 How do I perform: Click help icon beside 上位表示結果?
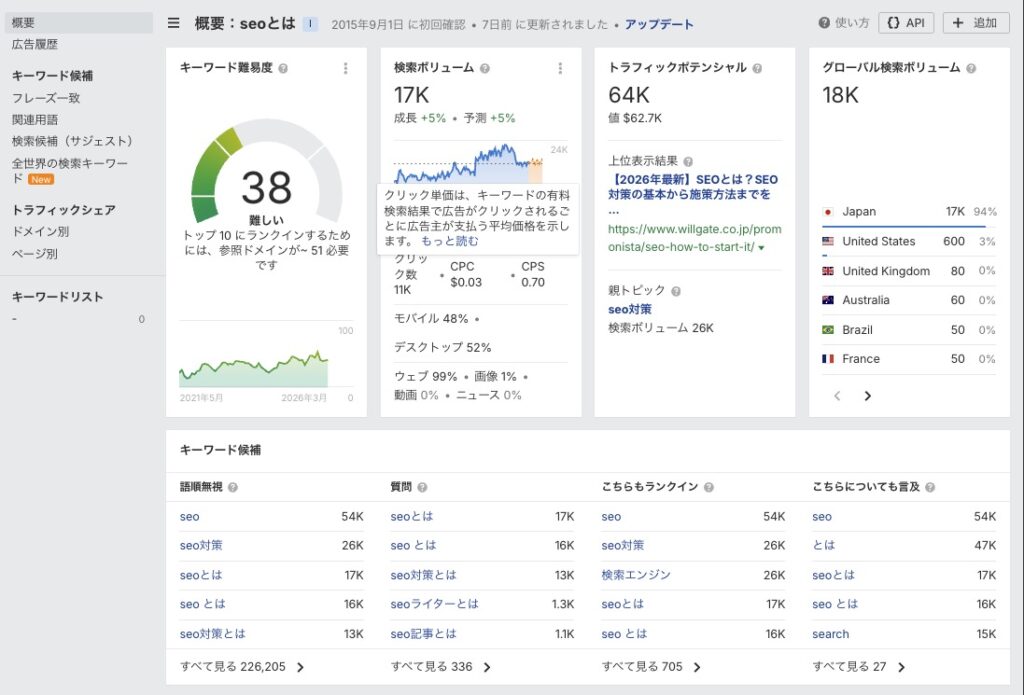(688, 161)
